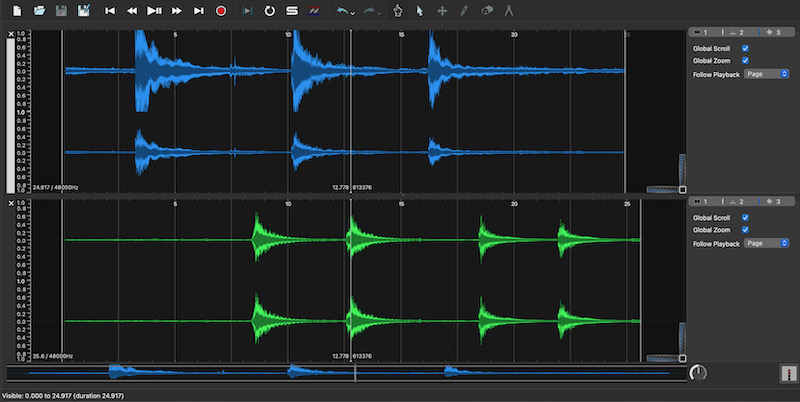Click the 20 second mark in green pane
Viewport: 800px width, 402px height.
pyautogui.click(x=514, y=204)
